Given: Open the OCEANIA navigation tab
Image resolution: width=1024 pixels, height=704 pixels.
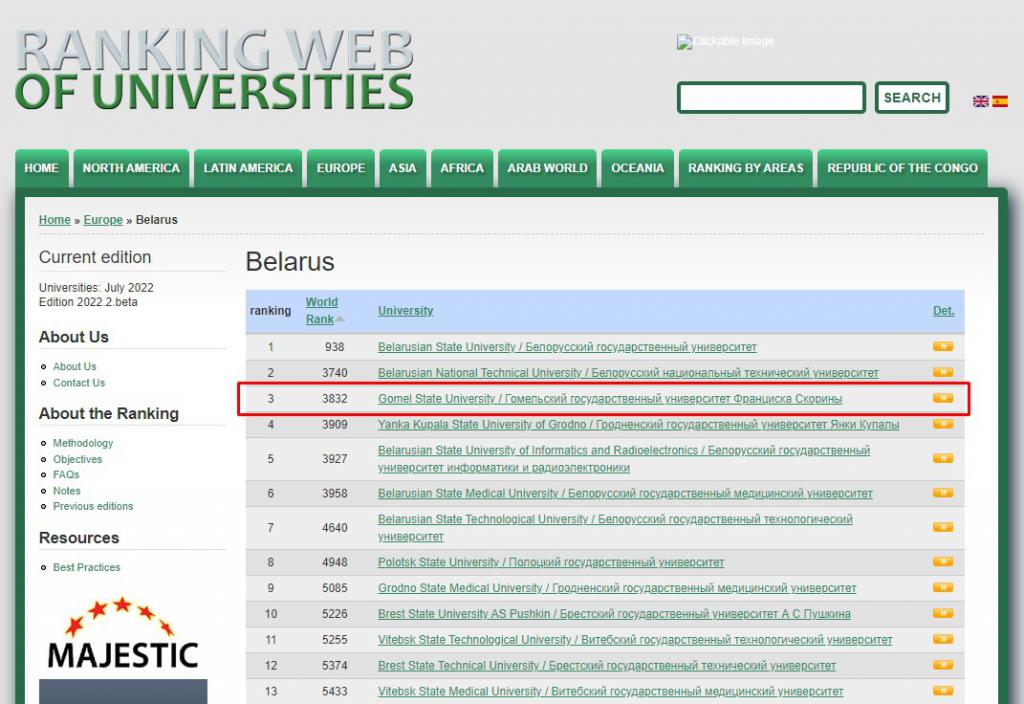Looking at the screenshot, I should (x=637, y=168).
